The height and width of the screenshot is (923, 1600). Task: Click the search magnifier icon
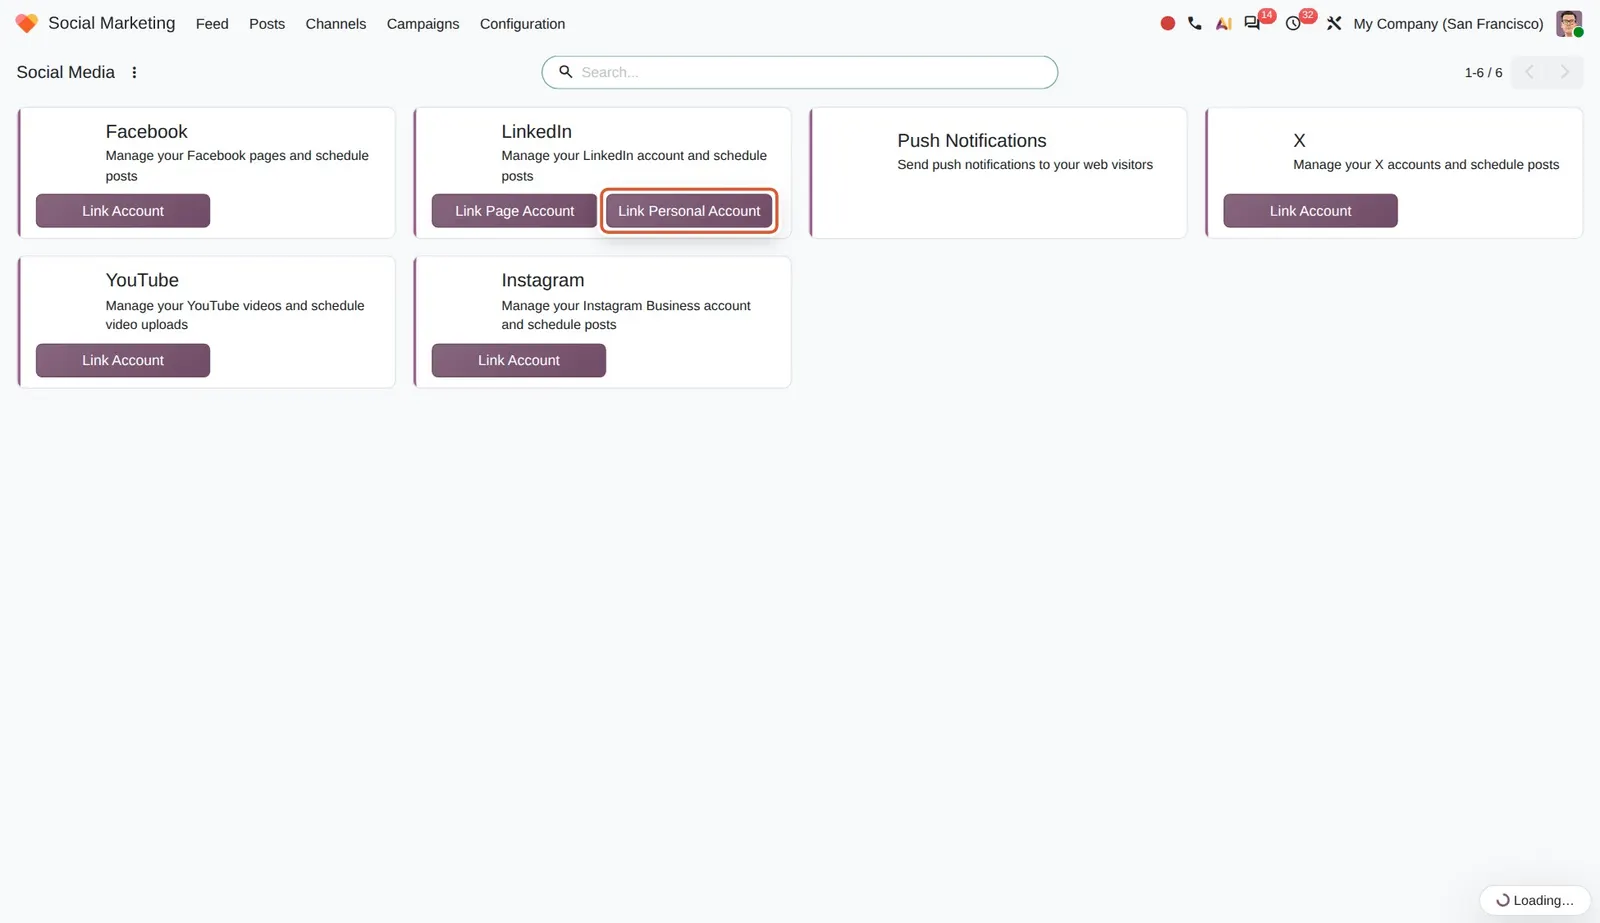tap(565, 72)
